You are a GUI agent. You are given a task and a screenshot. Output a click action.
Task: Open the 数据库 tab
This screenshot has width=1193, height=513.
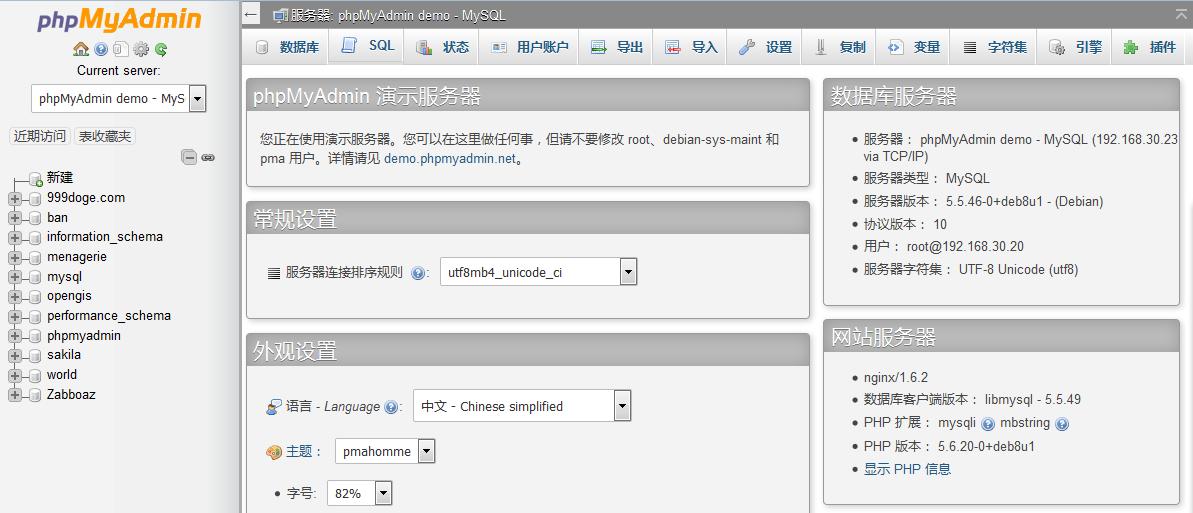[286, 47]
